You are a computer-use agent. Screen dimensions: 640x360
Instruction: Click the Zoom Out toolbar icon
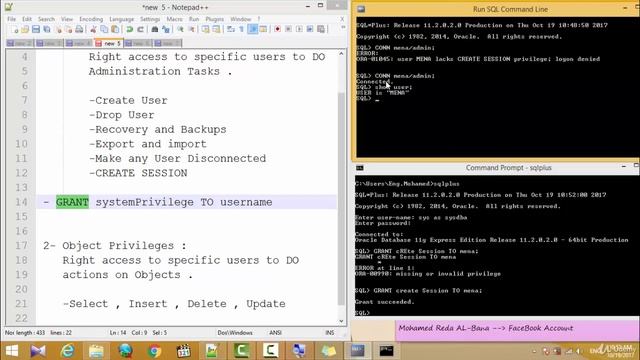191,29
